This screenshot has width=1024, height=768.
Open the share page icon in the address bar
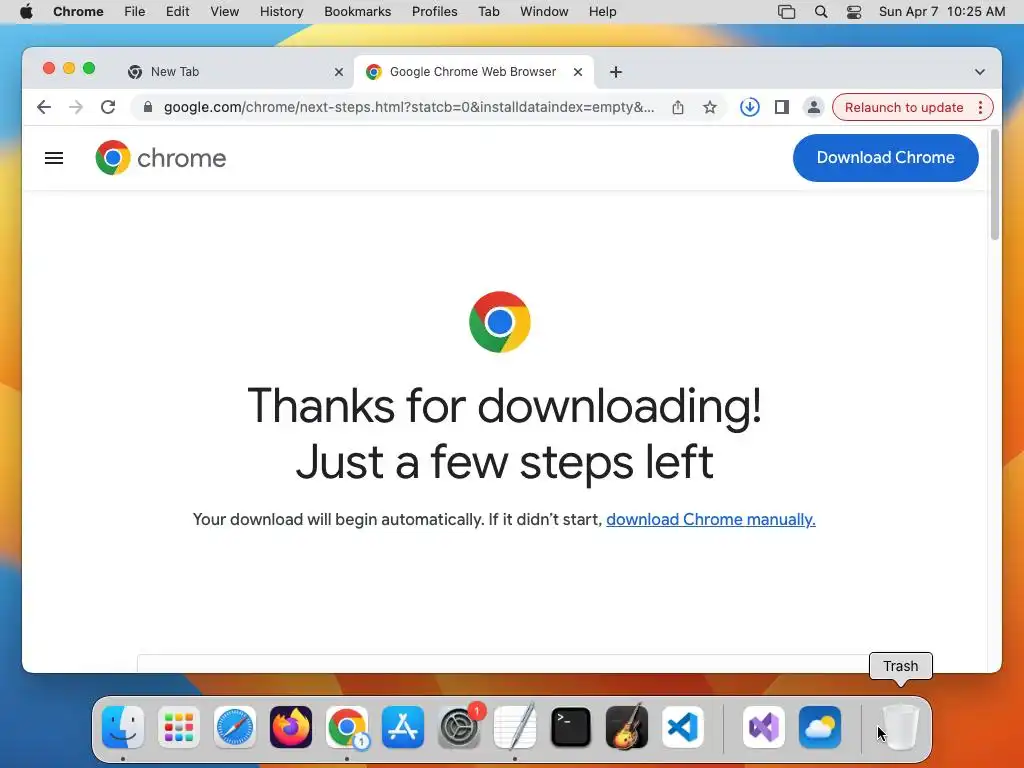[x=678, y=107]
